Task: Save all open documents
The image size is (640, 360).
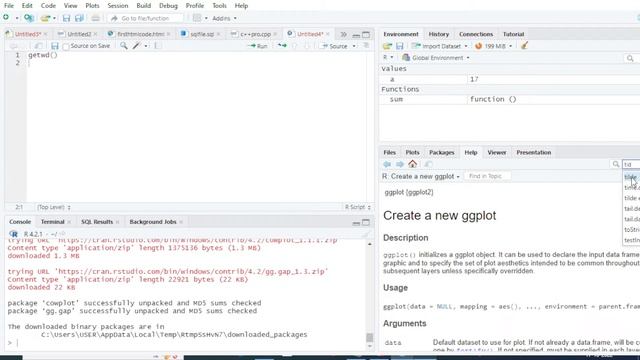Action: (79, 18)
